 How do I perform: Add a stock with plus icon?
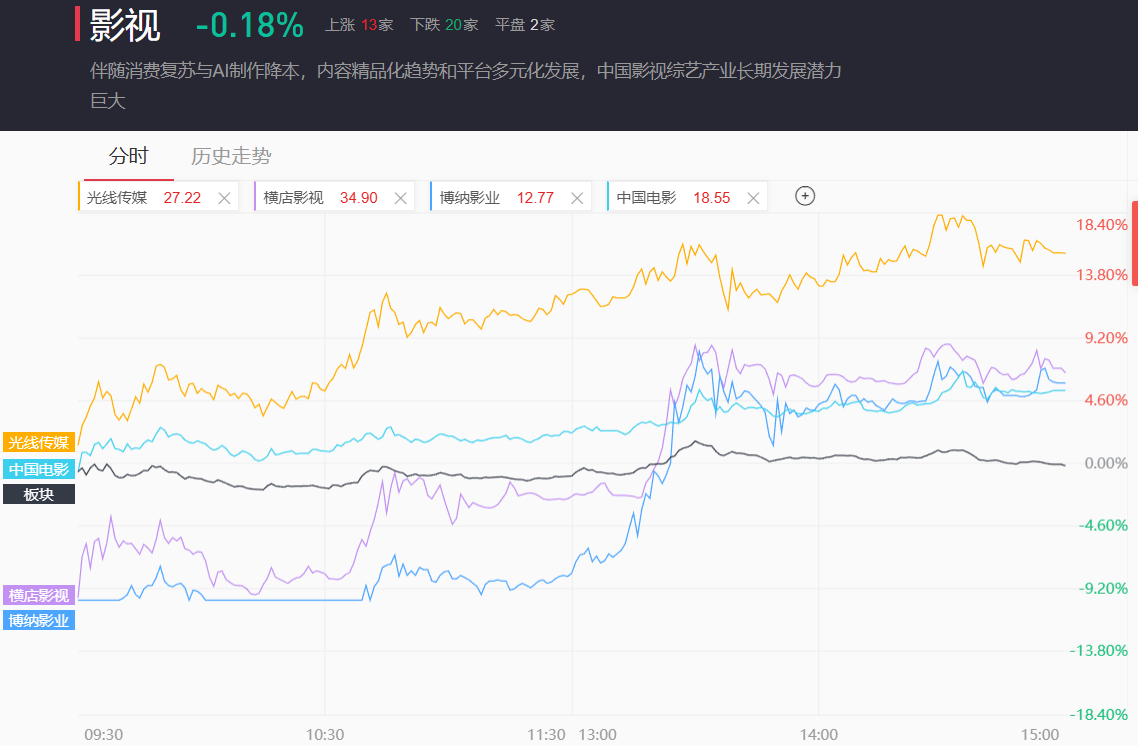[x=805, y=196]
